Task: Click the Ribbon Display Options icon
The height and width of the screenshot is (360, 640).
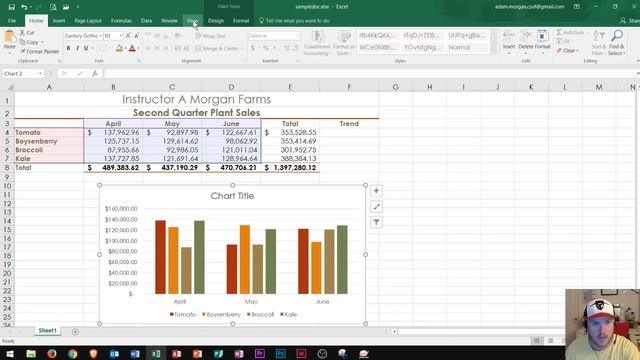Action: point(577,7)
